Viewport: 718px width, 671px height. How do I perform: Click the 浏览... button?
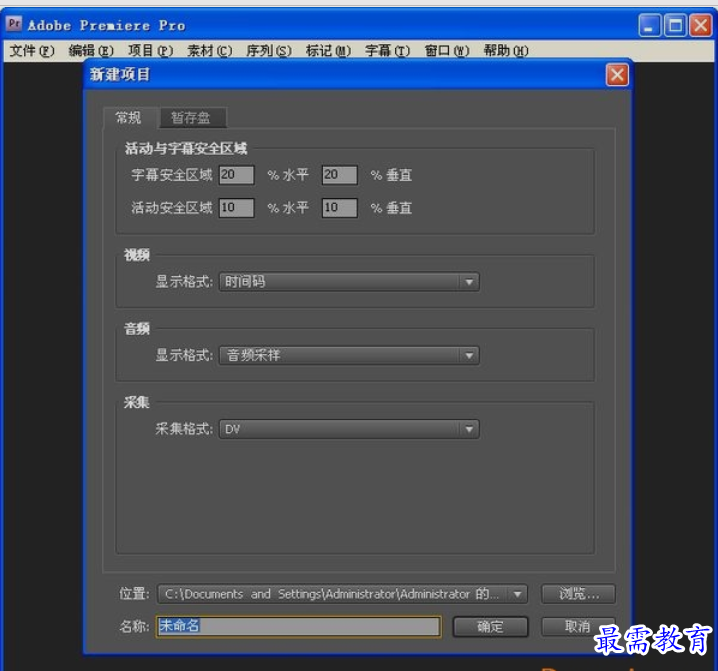point(578,594)
